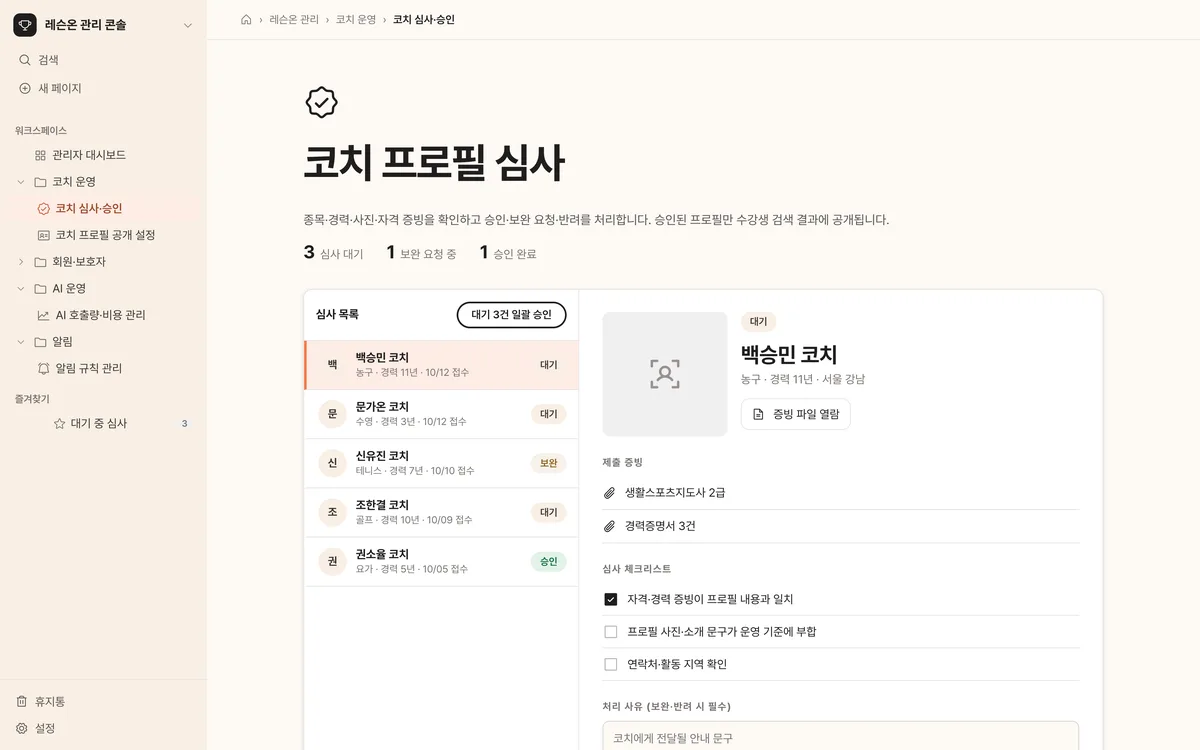Click 대기 3건 일괄 승인 button

pos(512,314)
